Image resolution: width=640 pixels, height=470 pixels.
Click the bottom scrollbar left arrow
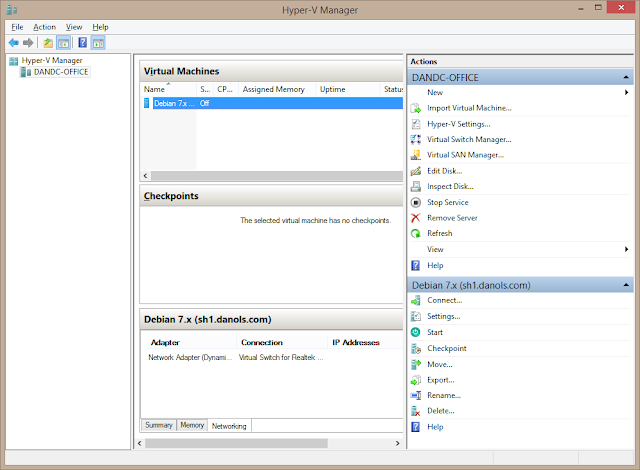point(140,443)
